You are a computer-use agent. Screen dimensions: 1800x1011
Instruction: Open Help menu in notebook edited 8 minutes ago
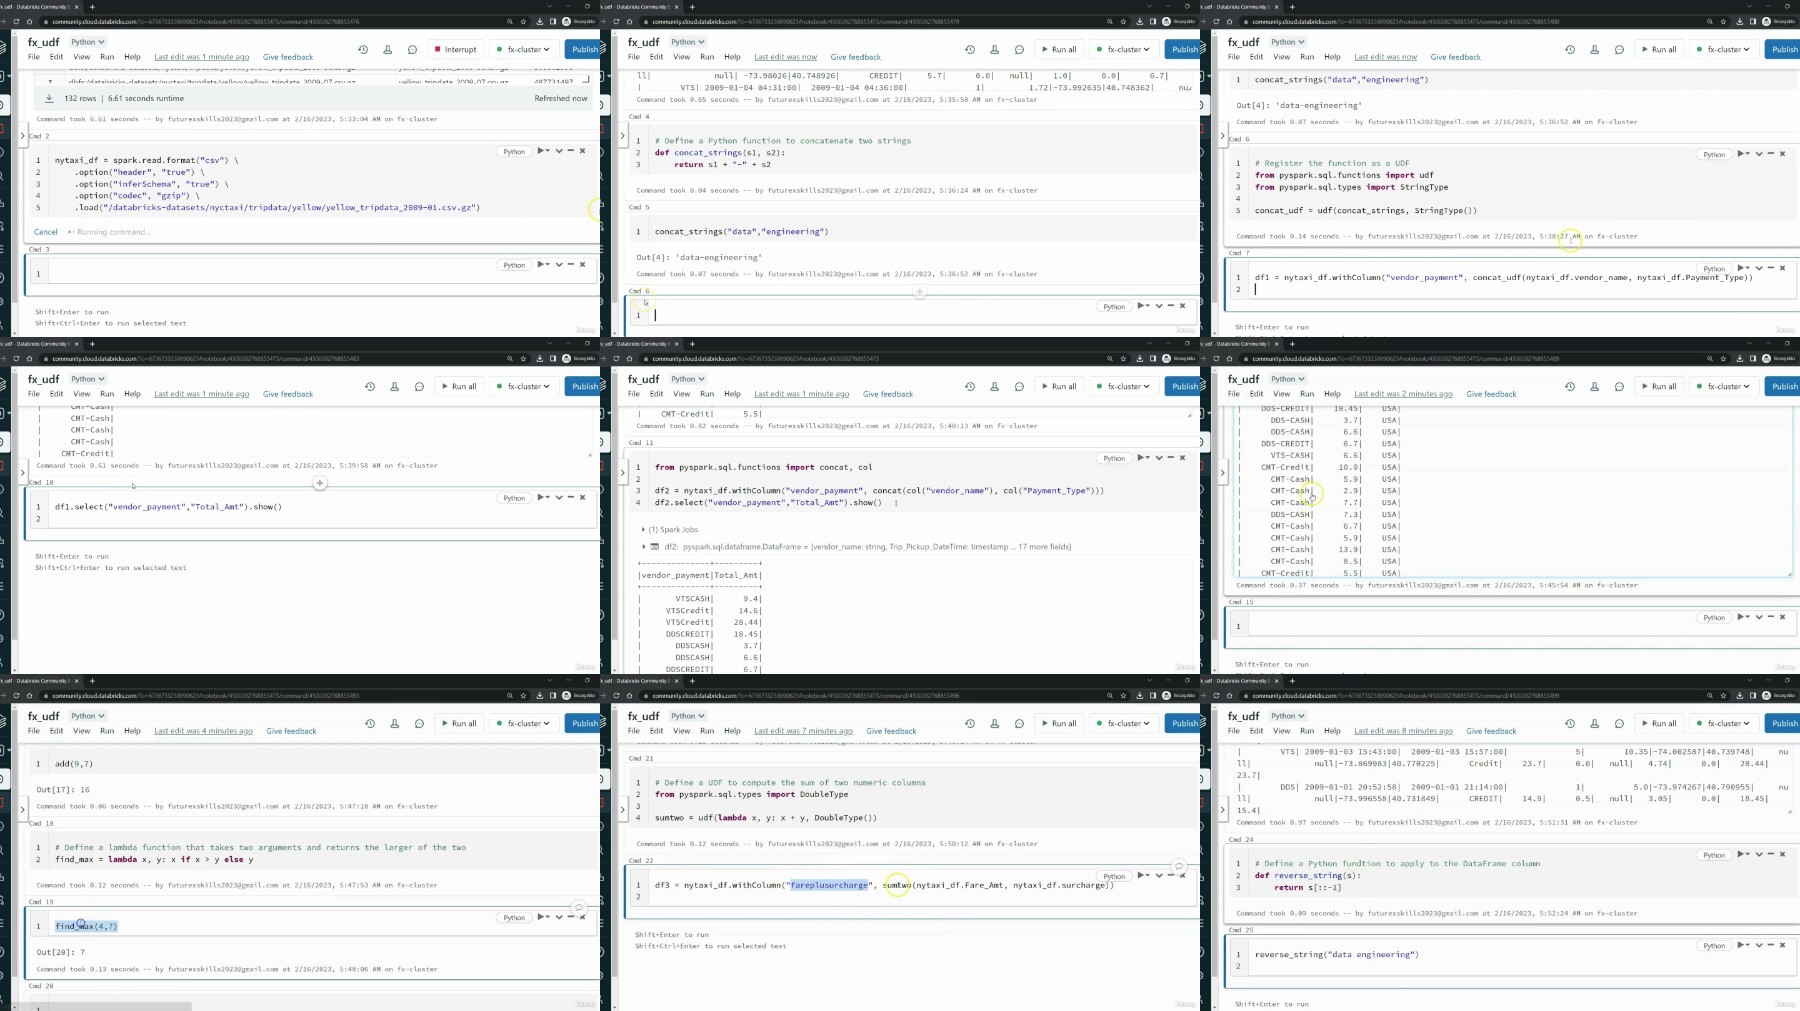click(1332, 731)
